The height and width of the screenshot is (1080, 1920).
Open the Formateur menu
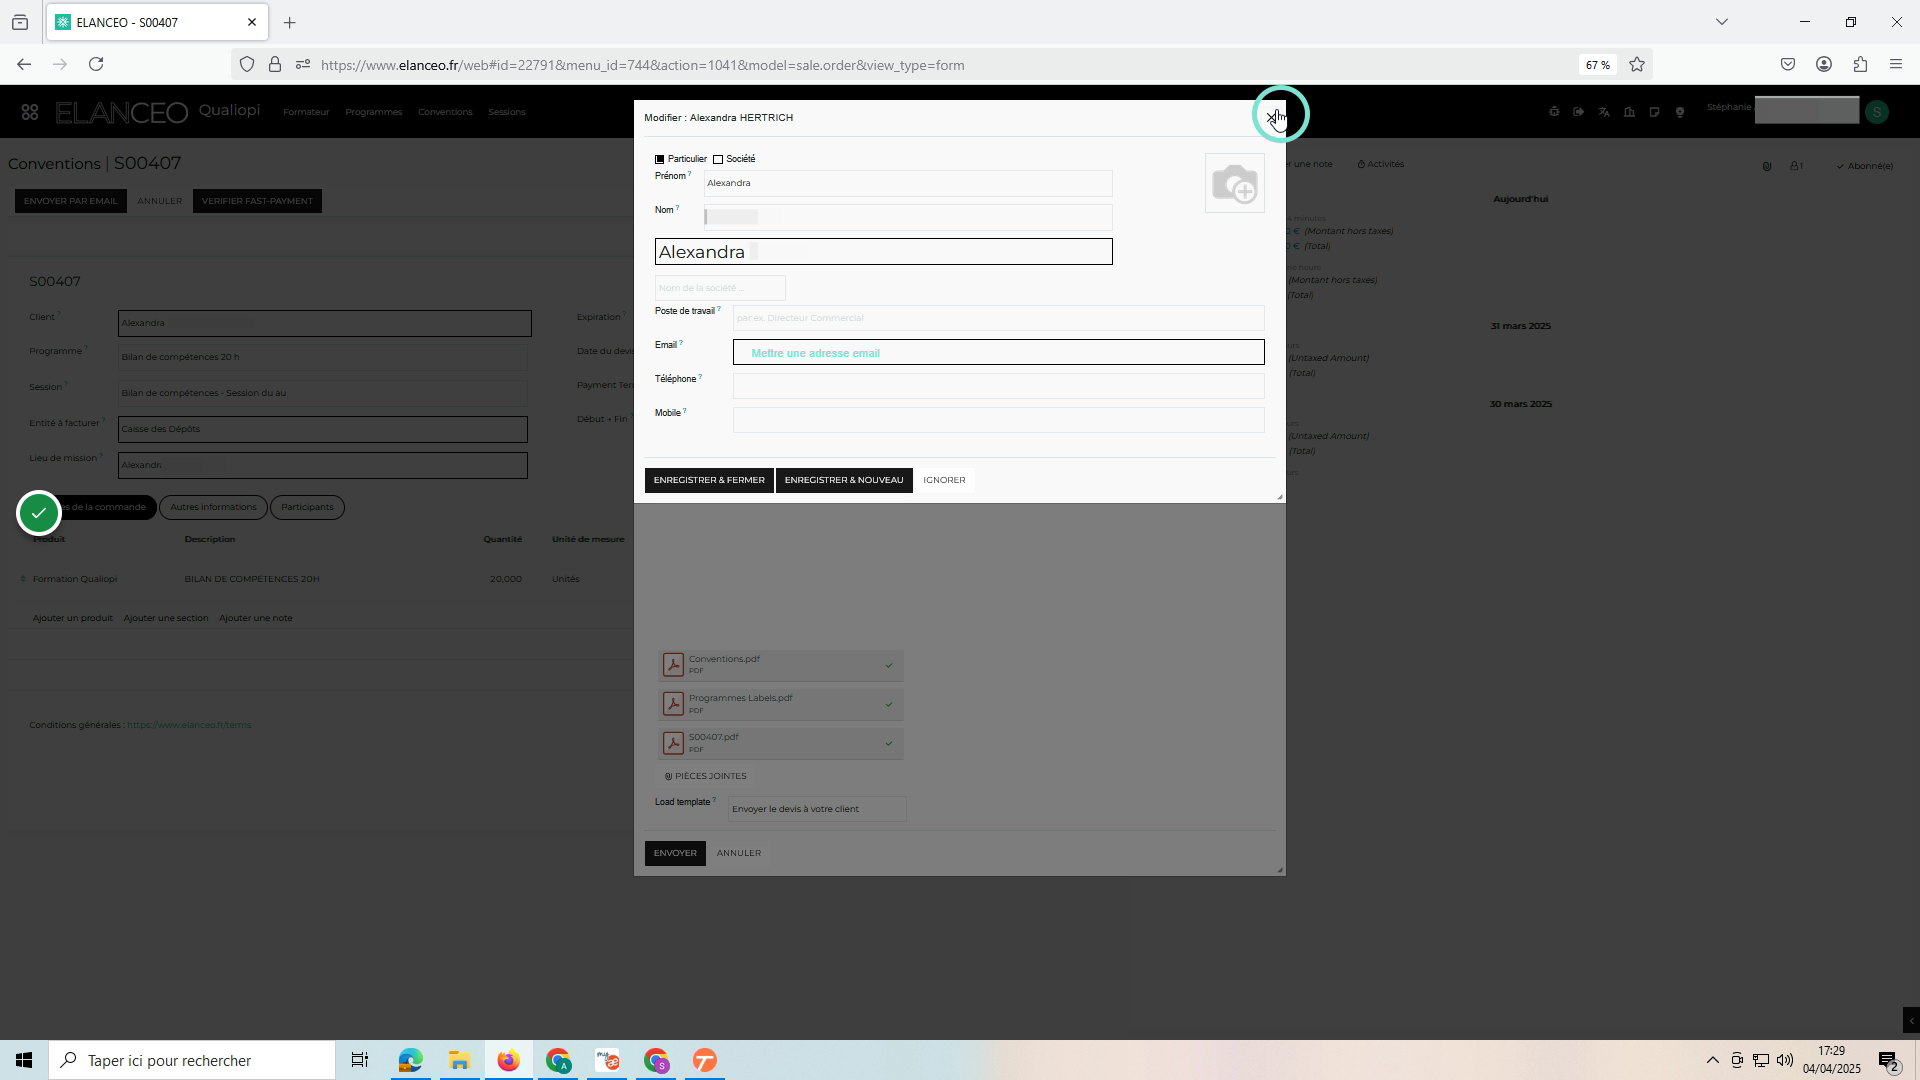click(x=306, y=112)
